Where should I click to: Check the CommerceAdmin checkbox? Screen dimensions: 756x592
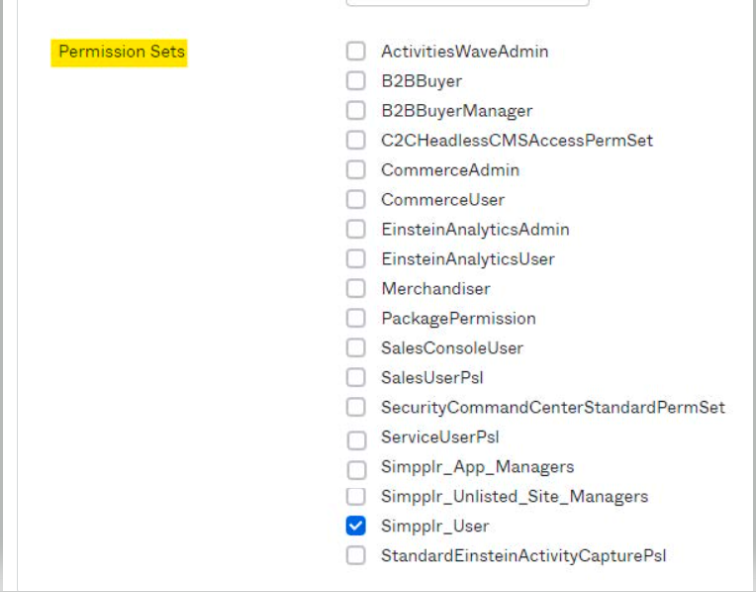tap(356, 170)
